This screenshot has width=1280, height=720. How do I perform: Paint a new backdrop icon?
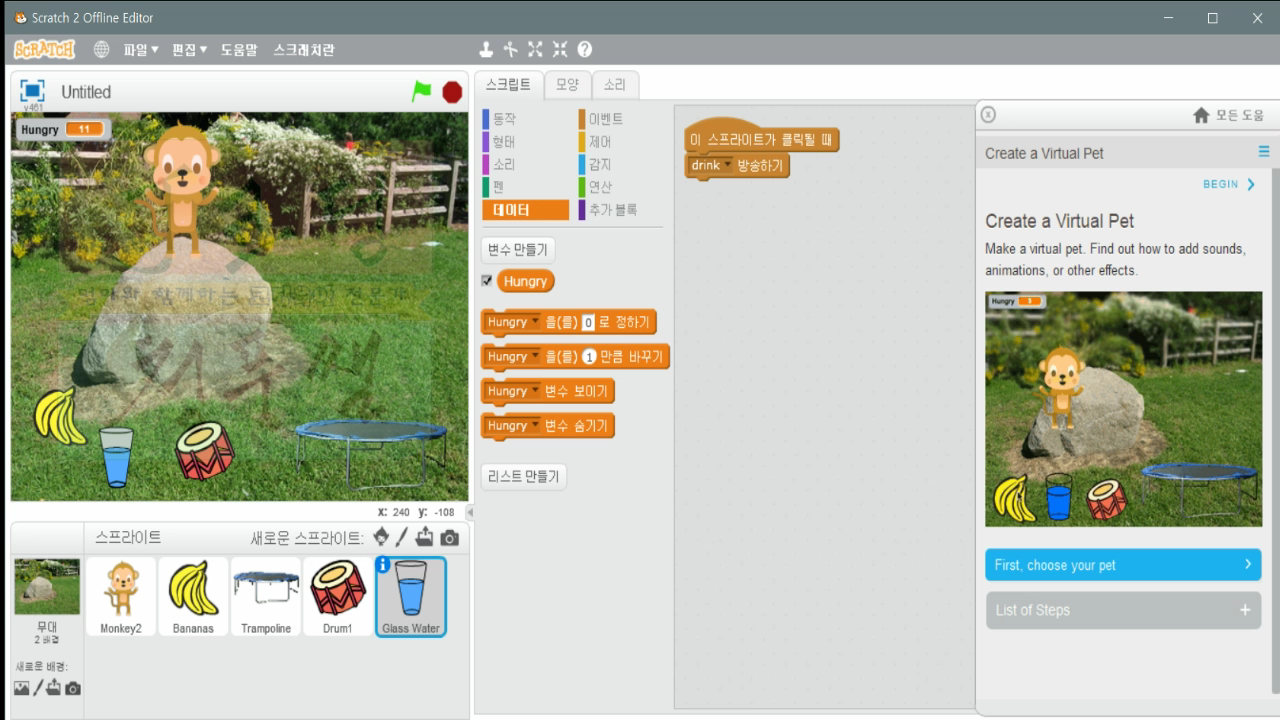tap(39, 688)
